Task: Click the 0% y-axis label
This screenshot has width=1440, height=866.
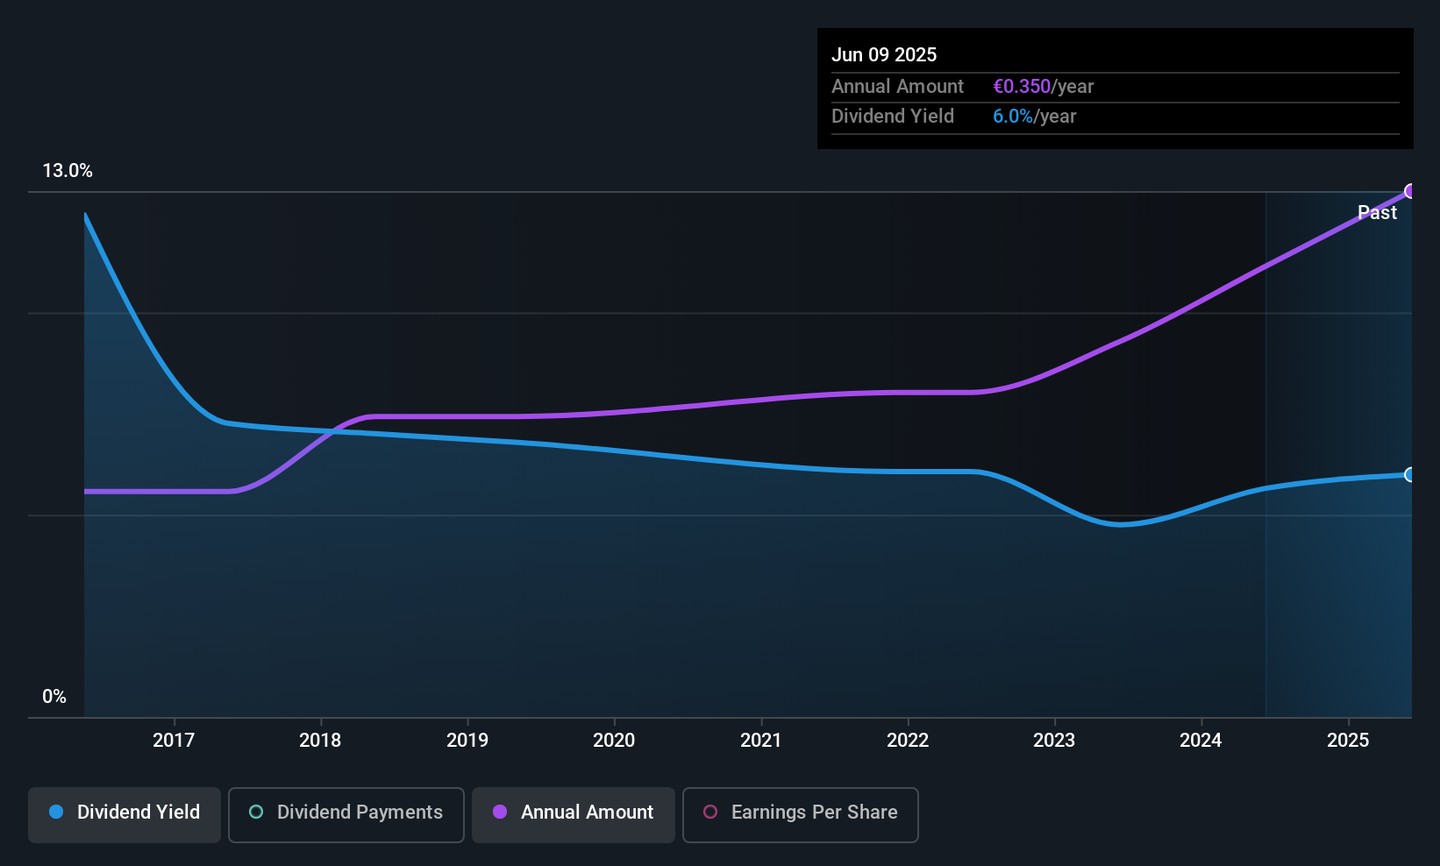Action: (54, 697)
